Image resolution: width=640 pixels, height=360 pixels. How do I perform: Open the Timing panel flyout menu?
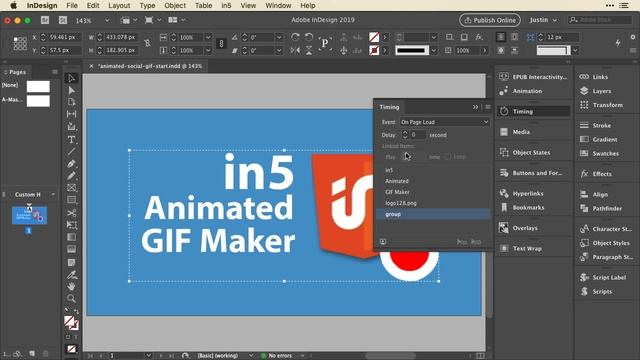point(488,107)
